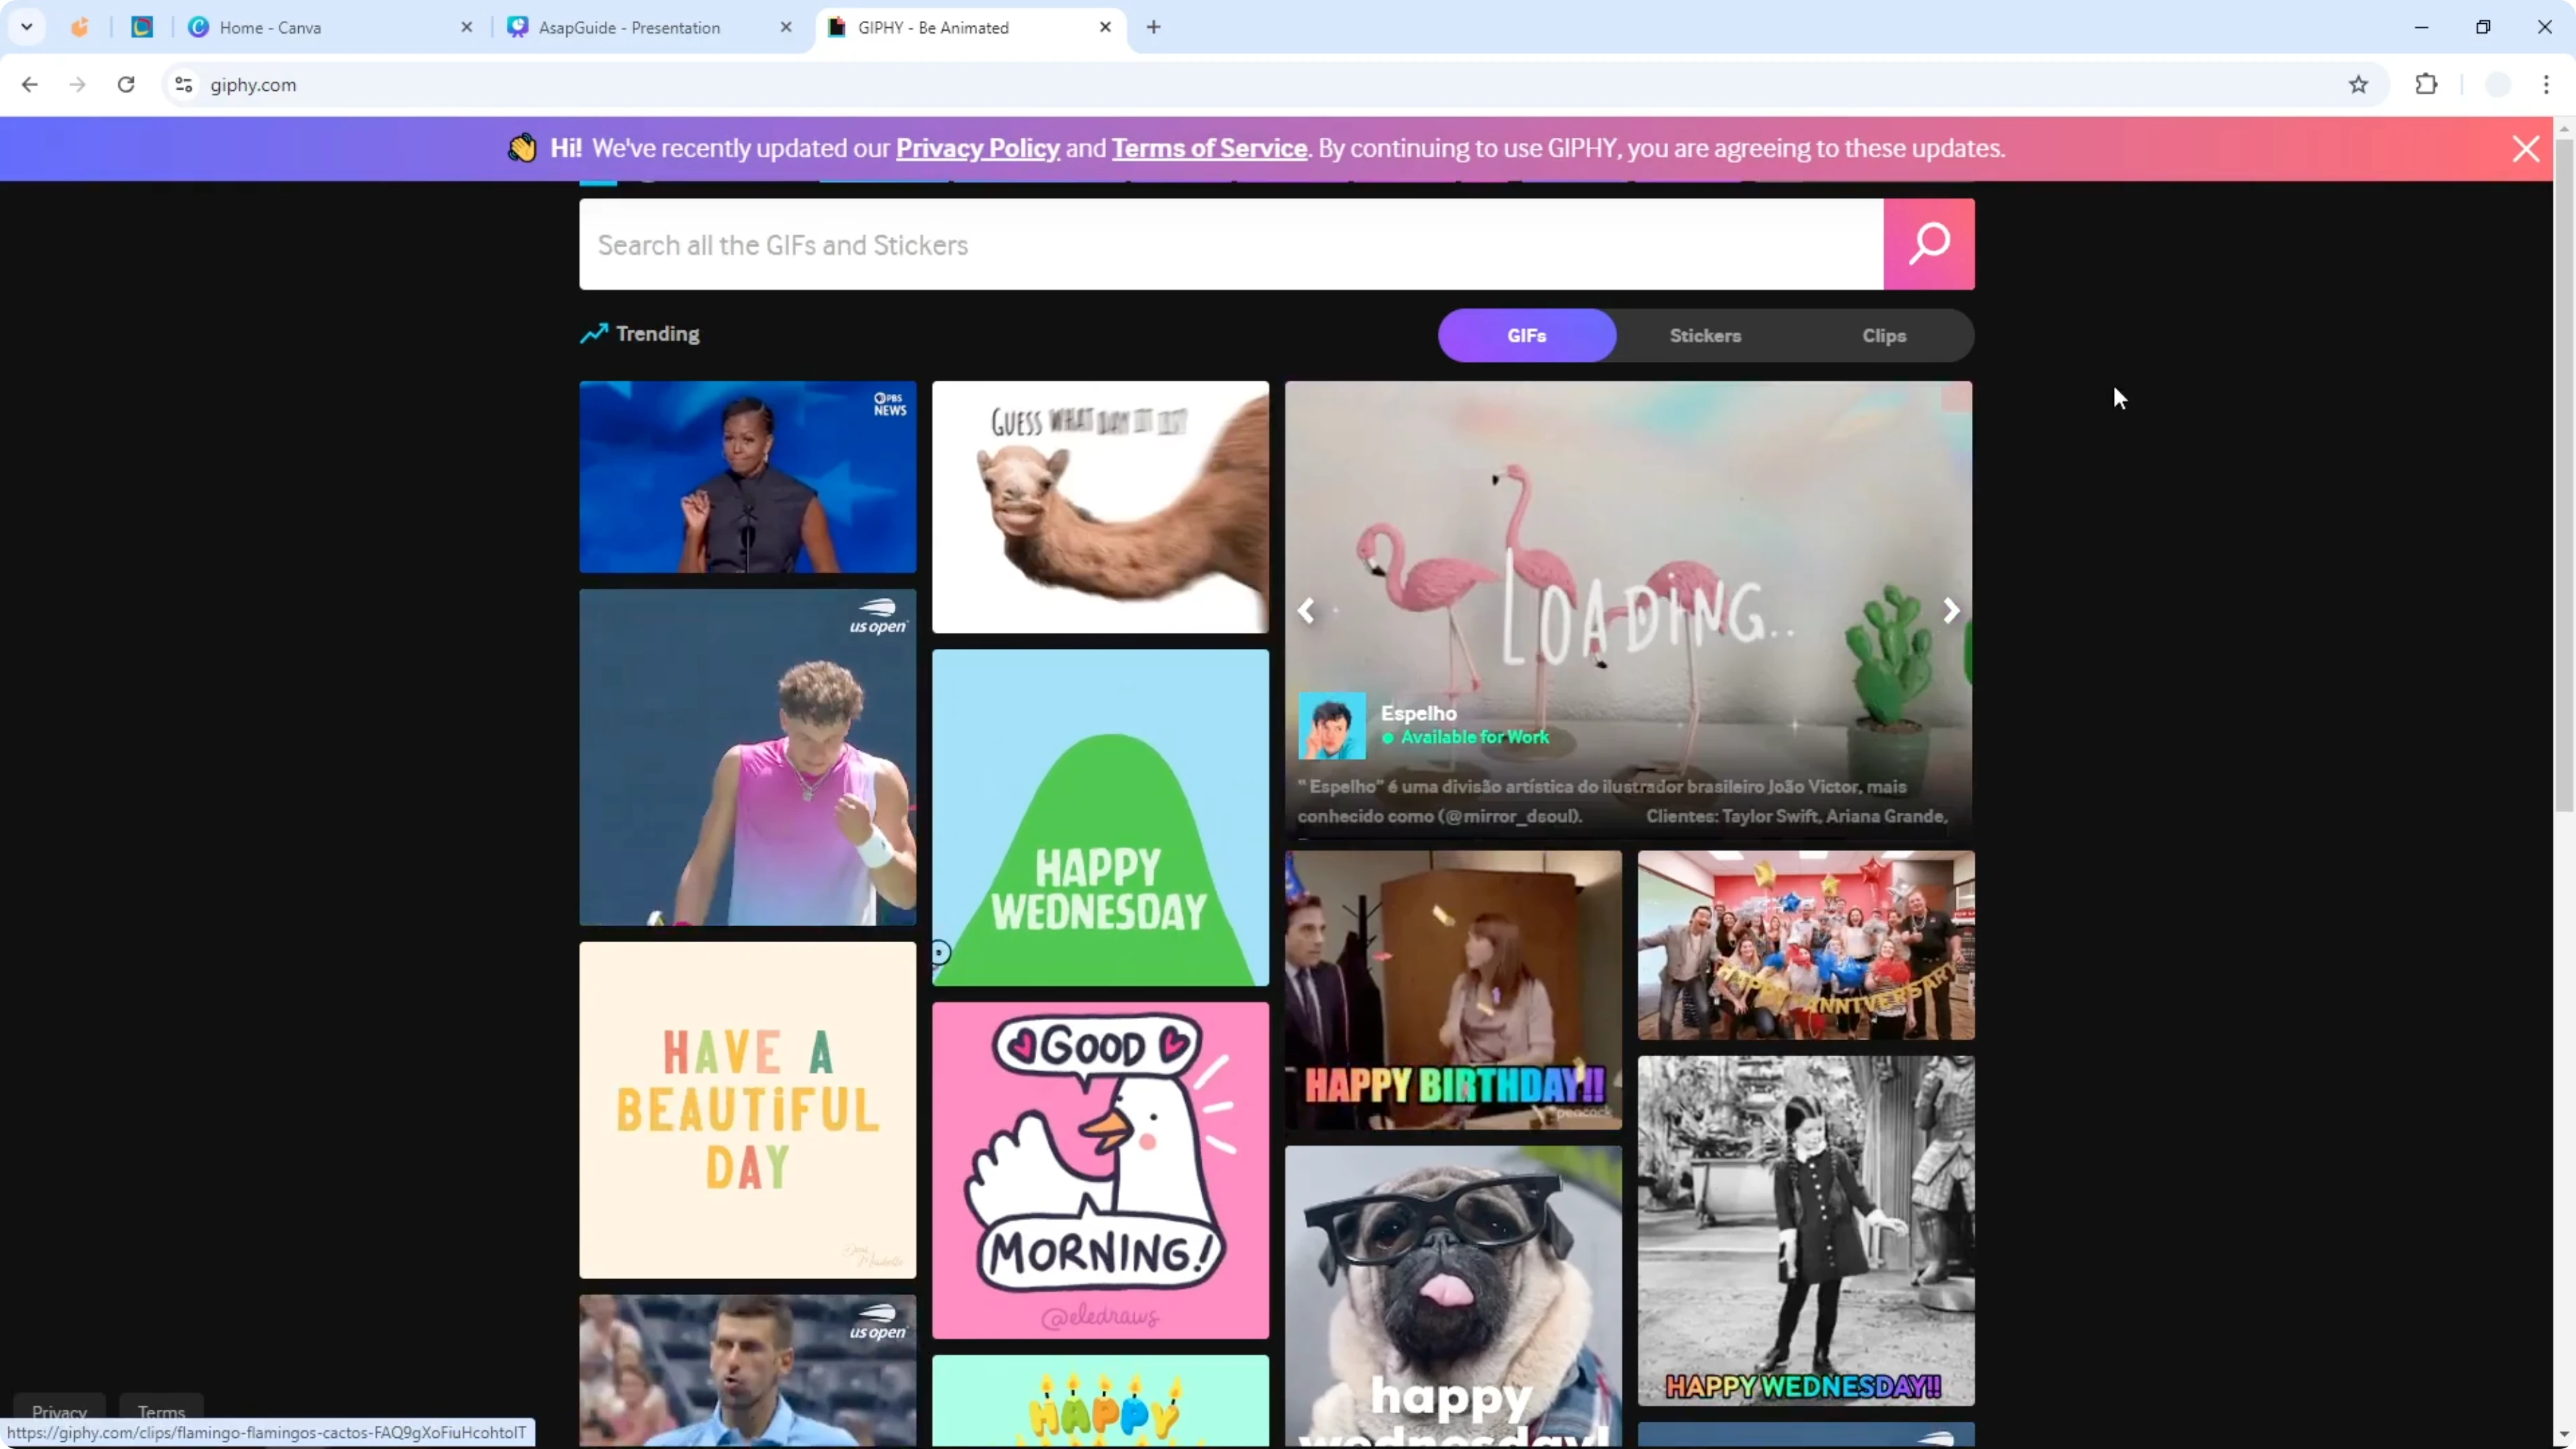Open the black-and-white Happy Wednesday dance GIF
This screenshot has height=1449, width=2576.
[x=1806, y=1231]
